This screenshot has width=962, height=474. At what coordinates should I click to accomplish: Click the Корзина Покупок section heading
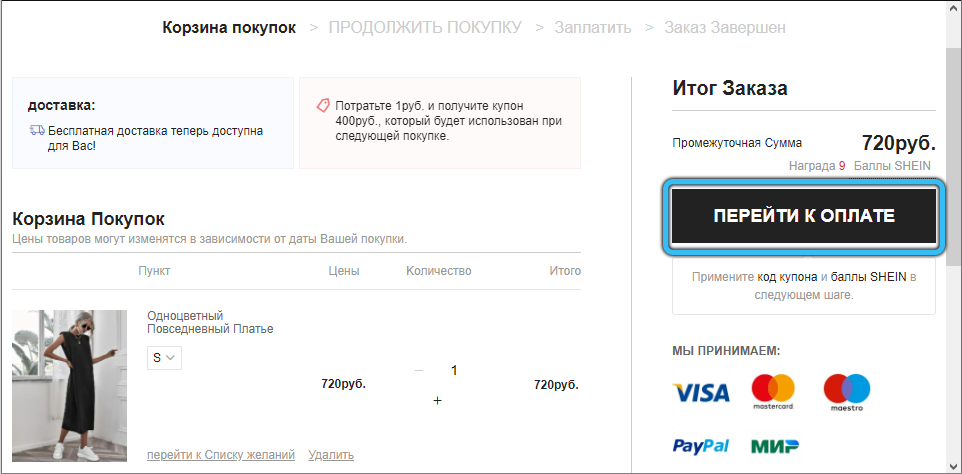click(x=88, y=219)
